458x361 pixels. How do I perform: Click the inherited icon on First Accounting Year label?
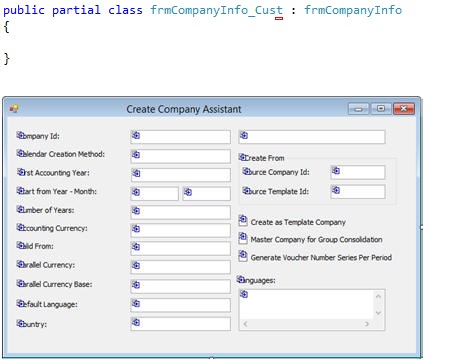coord(21,172)
